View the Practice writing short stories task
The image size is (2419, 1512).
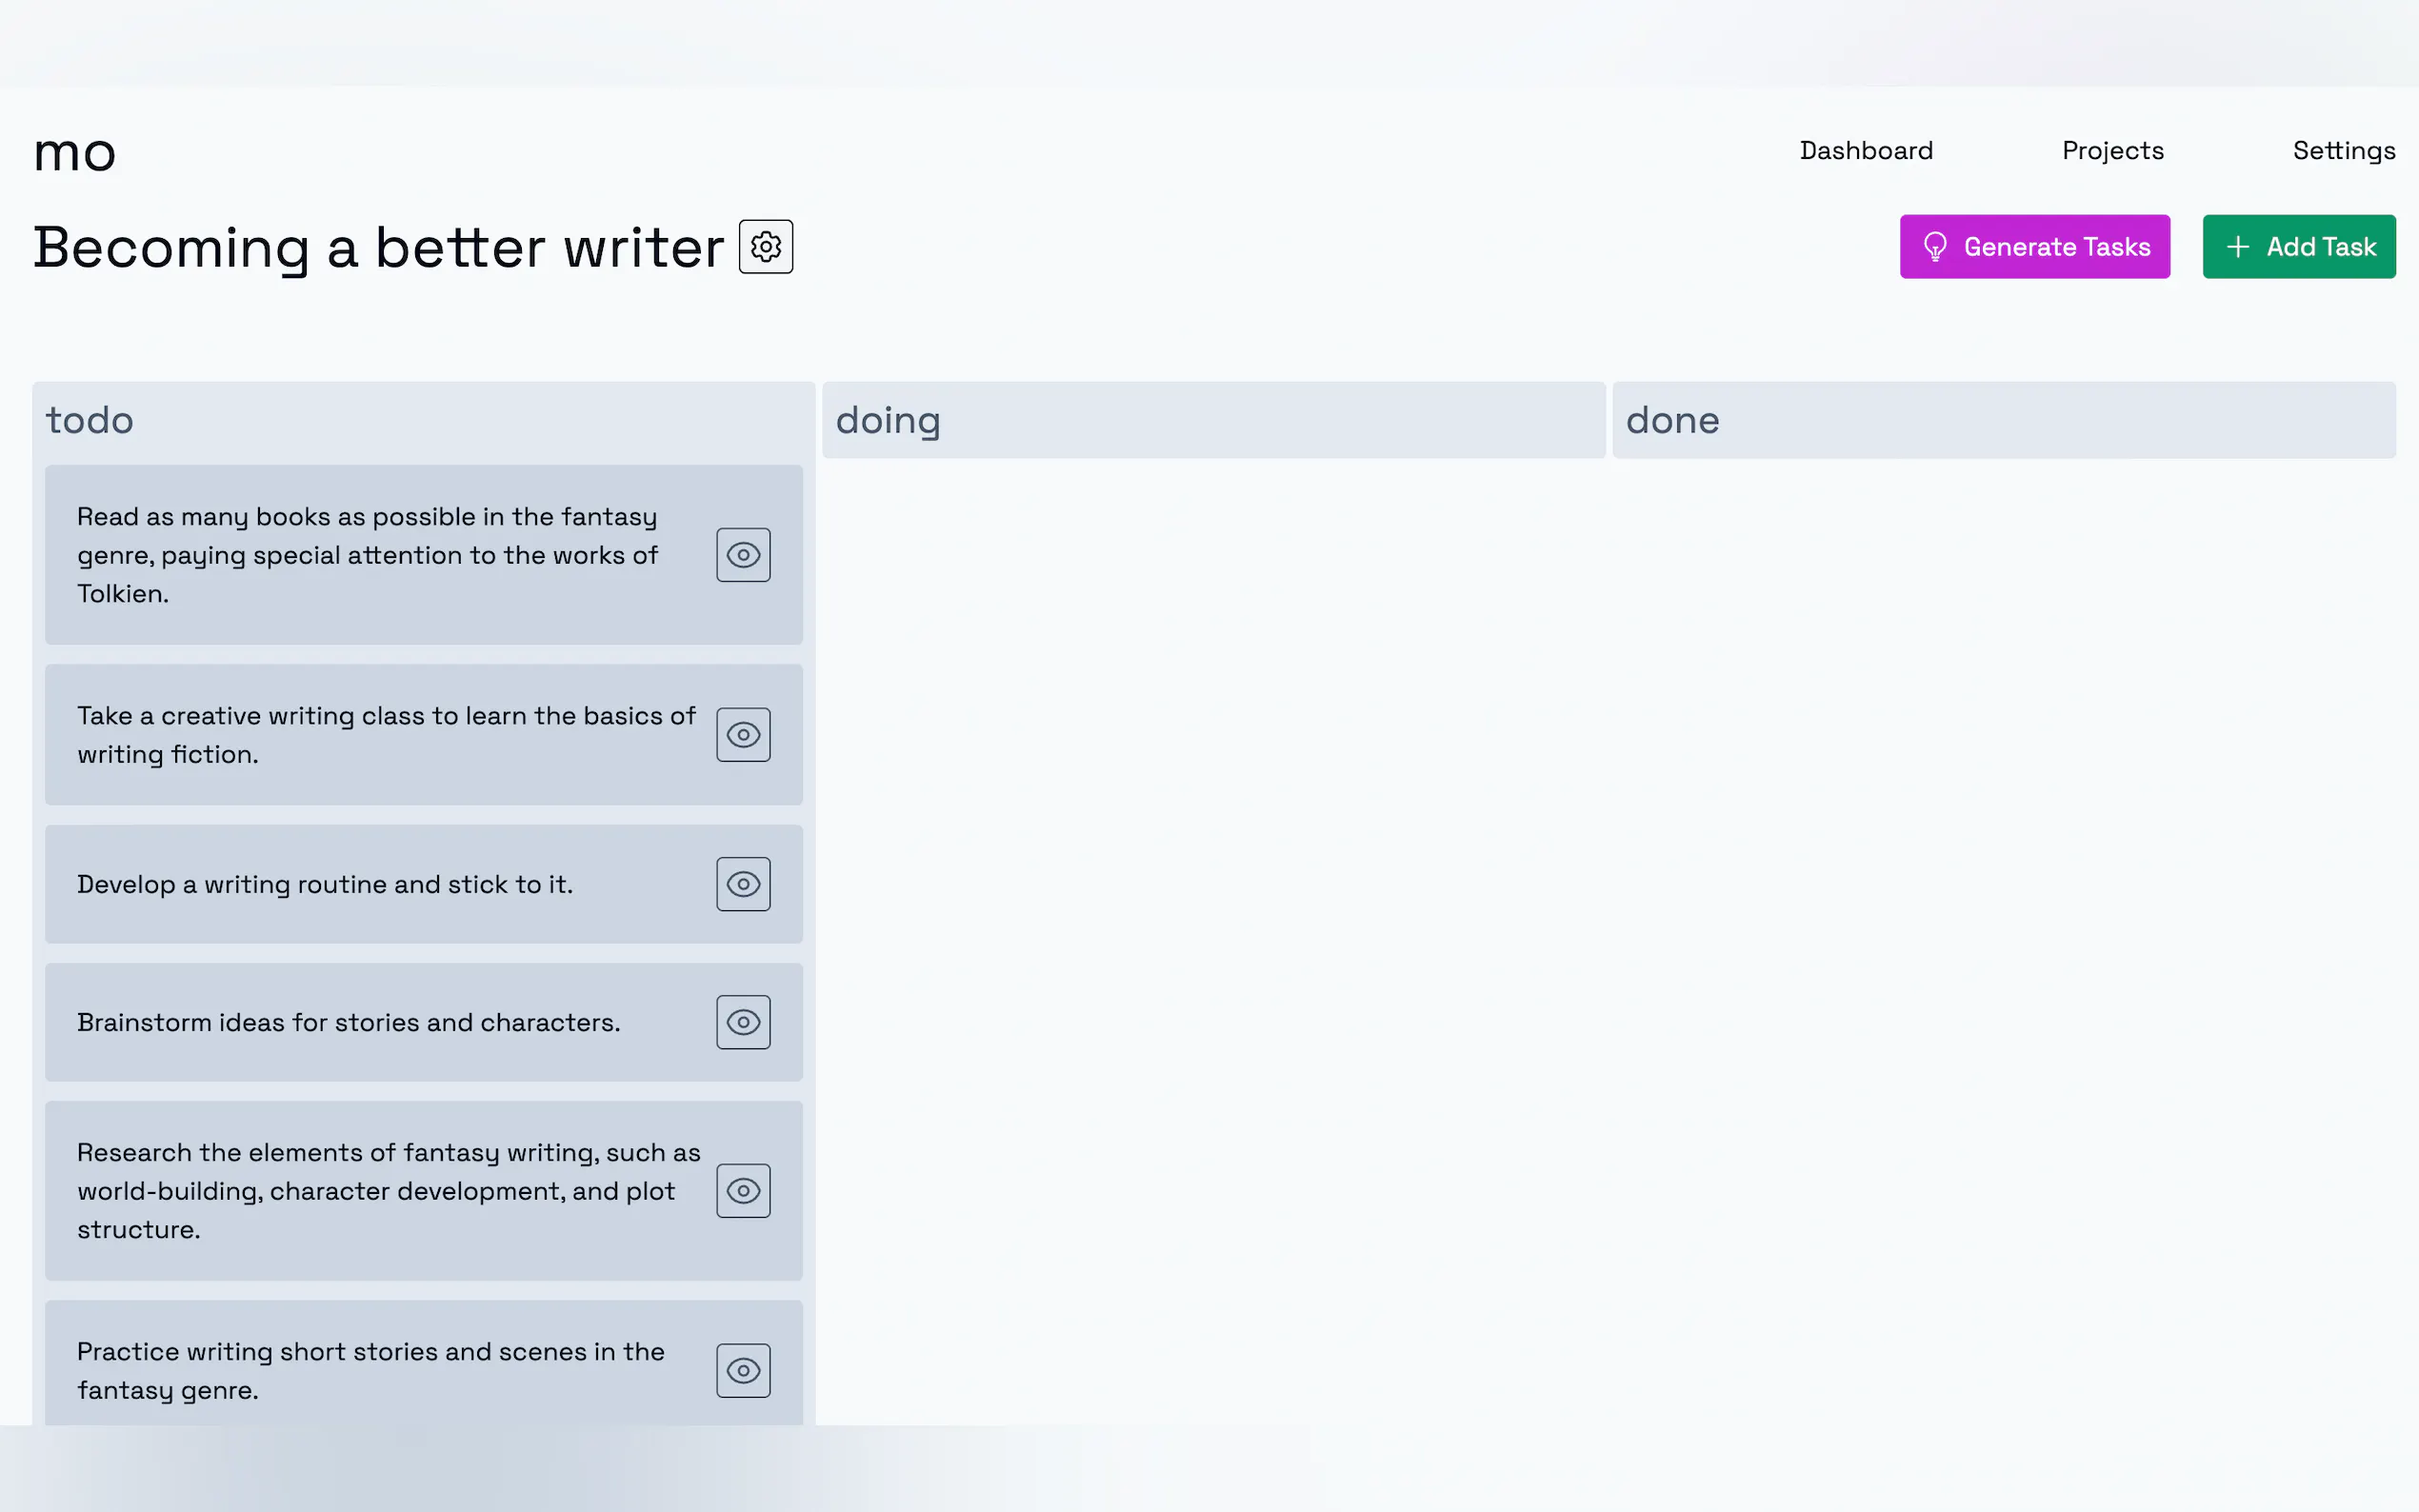point(742,1370)
